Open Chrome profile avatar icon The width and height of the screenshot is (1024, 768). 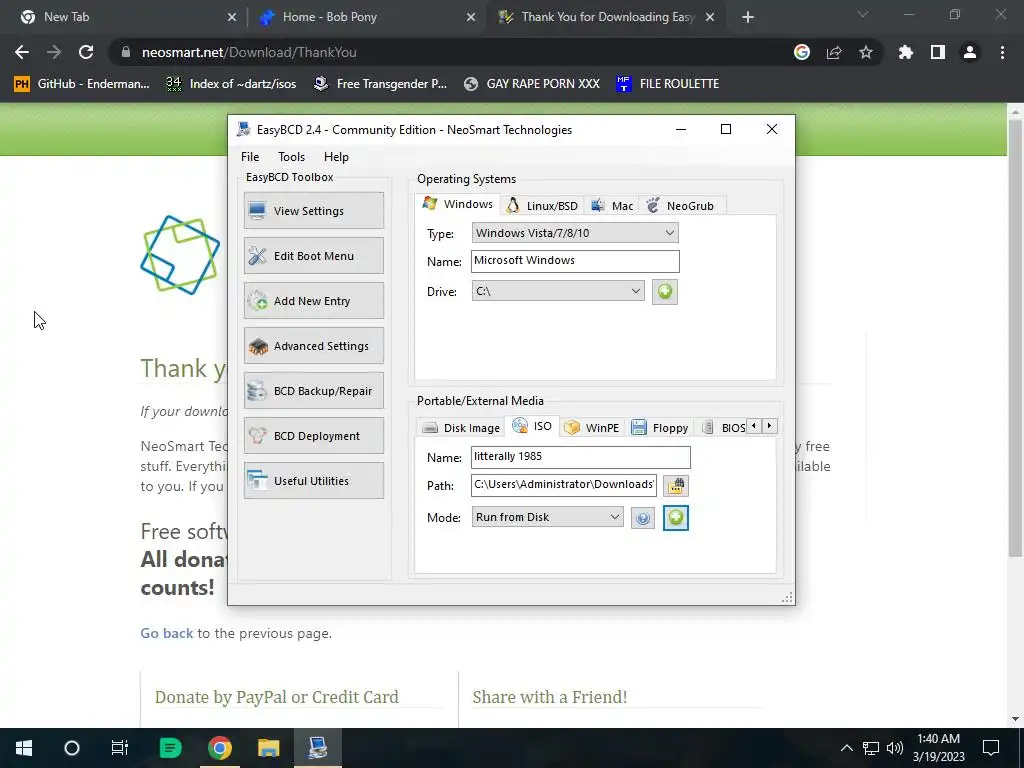tap(970, 52)
